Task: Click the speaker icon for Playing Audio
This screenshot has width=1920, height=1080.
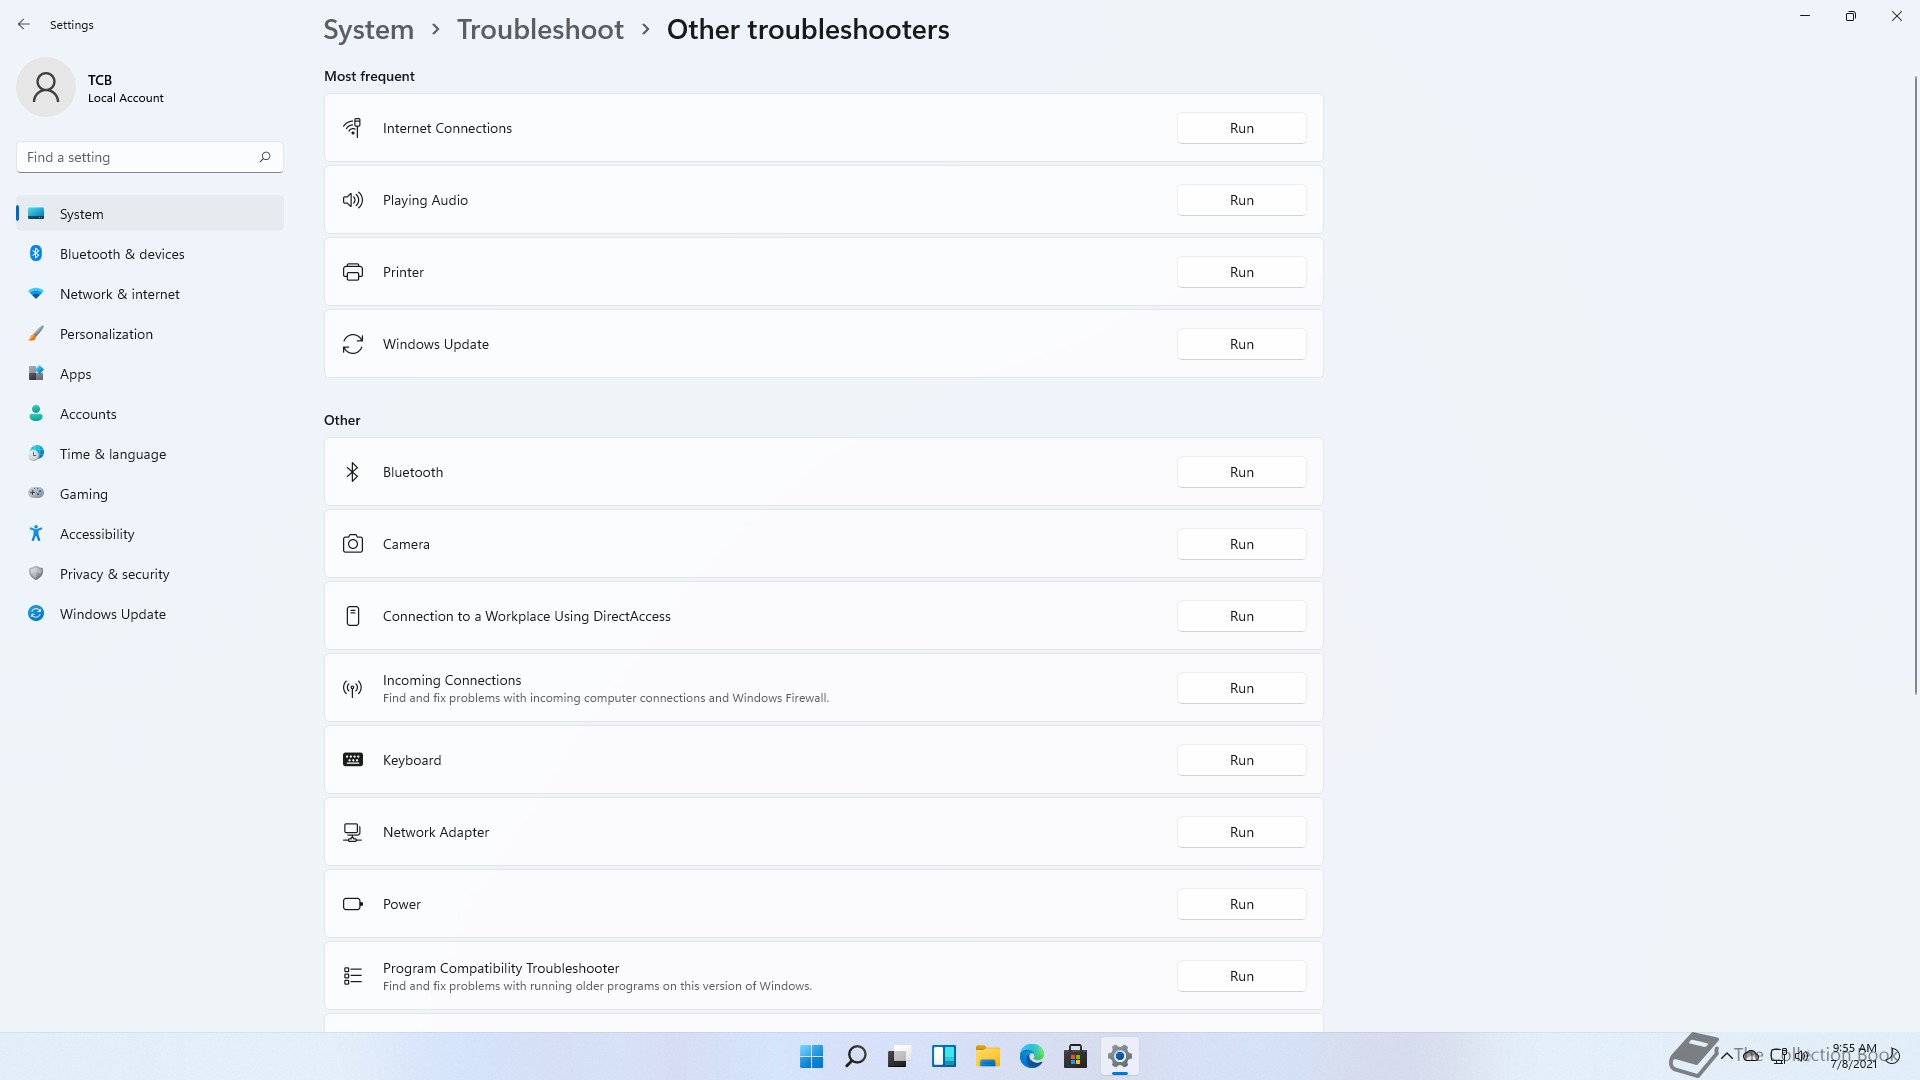Action: [x=352, y=200]
